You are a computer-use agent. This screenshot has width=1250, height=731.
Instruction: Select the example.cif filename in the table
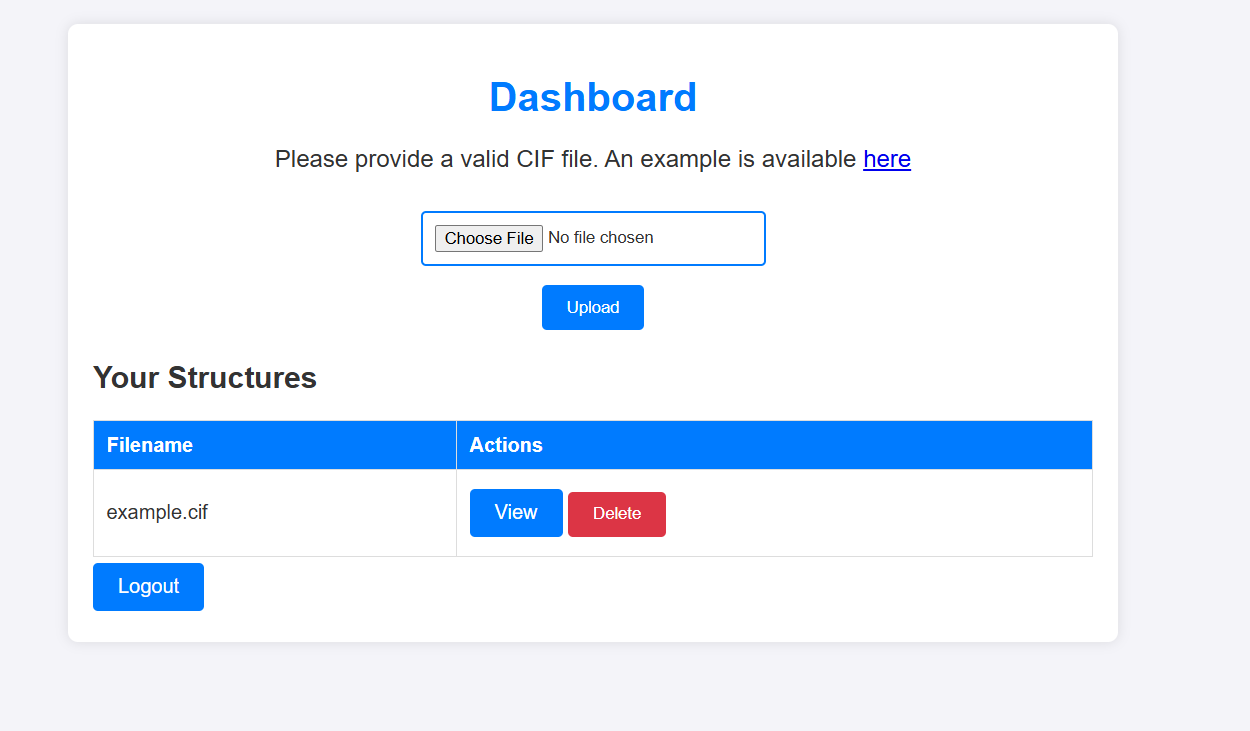click(x=157, y=512)
